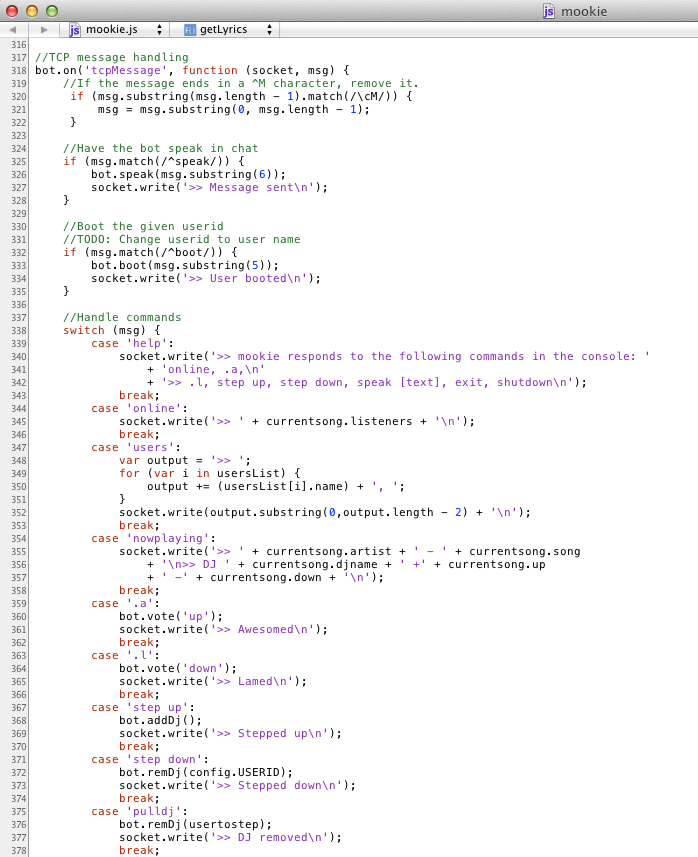Image resolution: width=698 pixels, height=857 pixels.
Task: Open the mookie.js file popup stepper
Action: 159,30
